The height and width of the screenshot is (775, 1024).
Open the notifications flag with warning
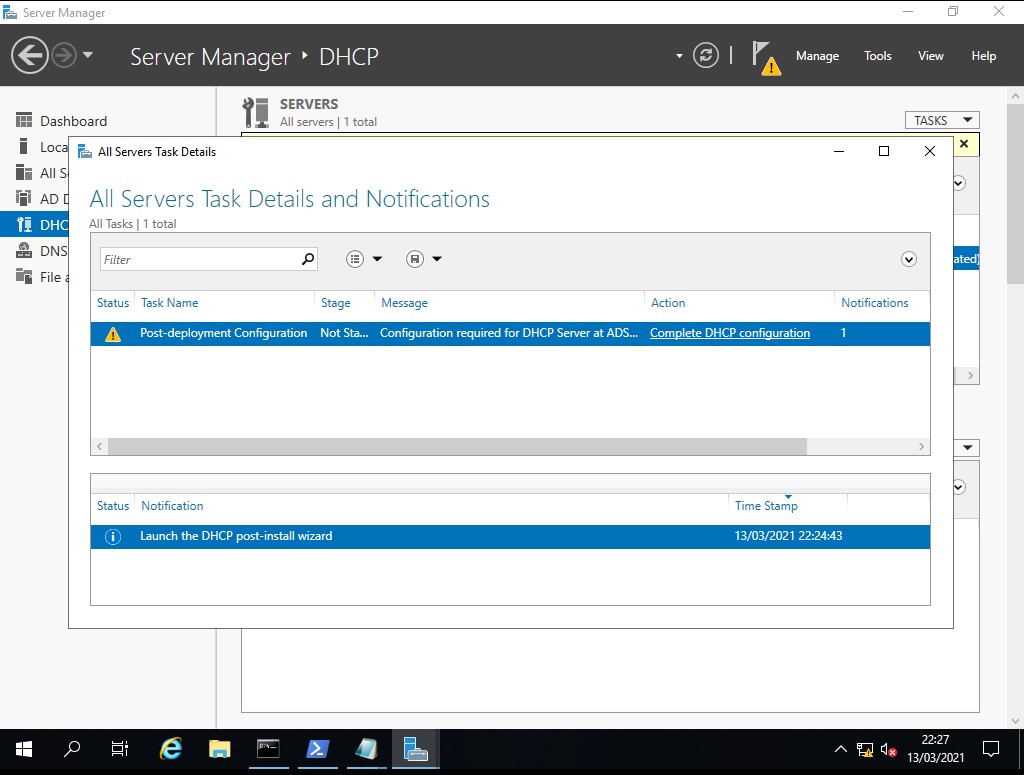[765, 57]
